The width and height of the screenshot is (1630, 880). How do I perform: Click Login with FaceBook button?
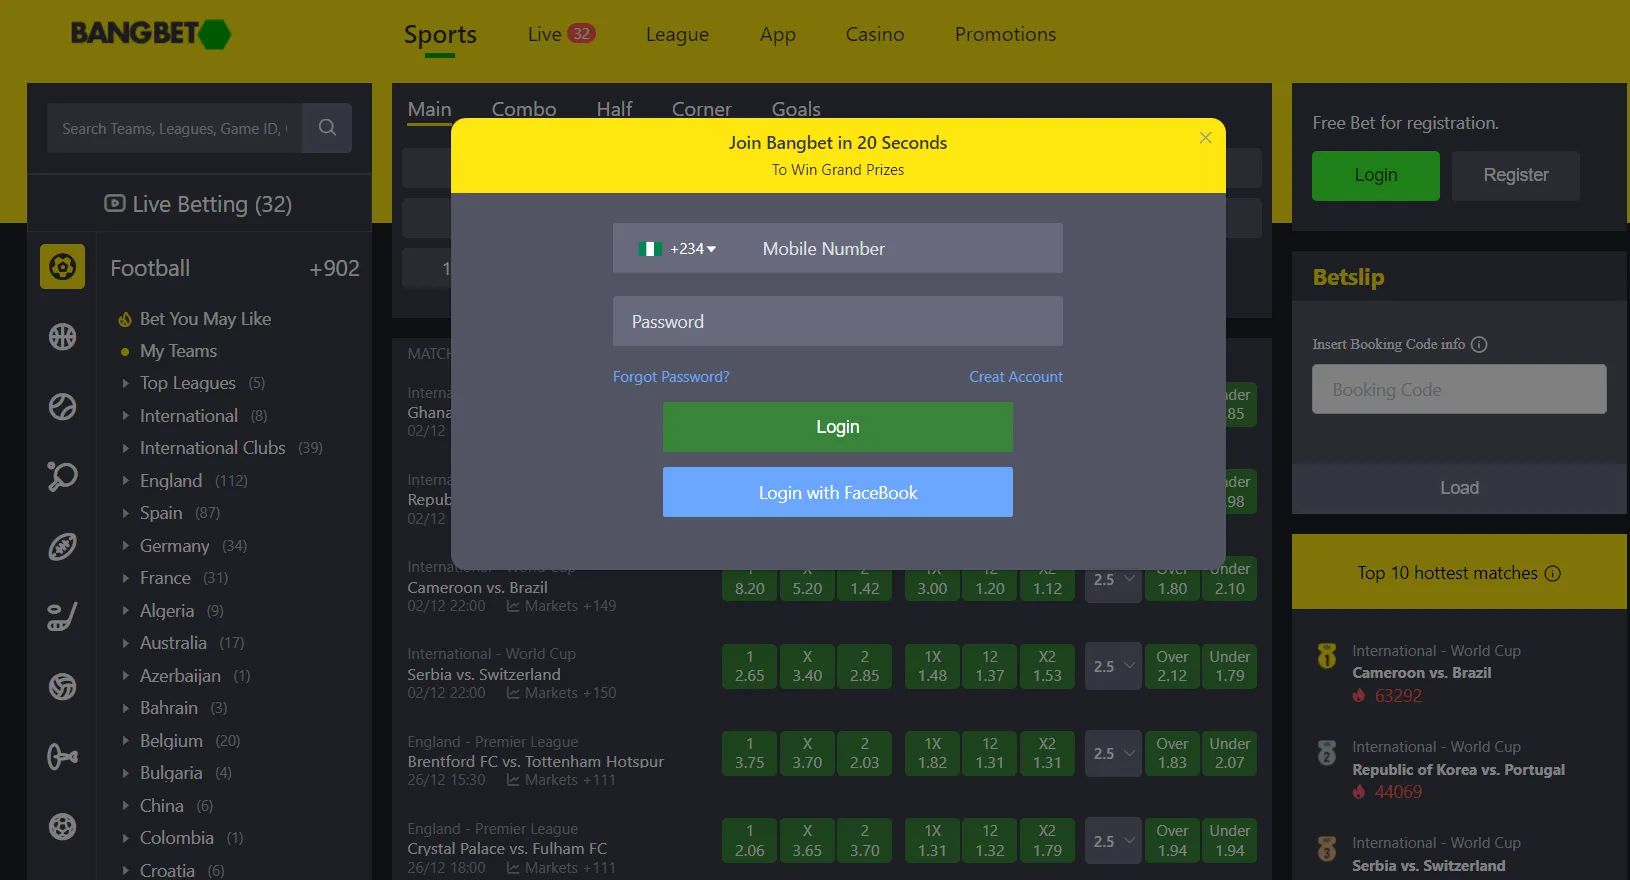(x=838, y=492)
